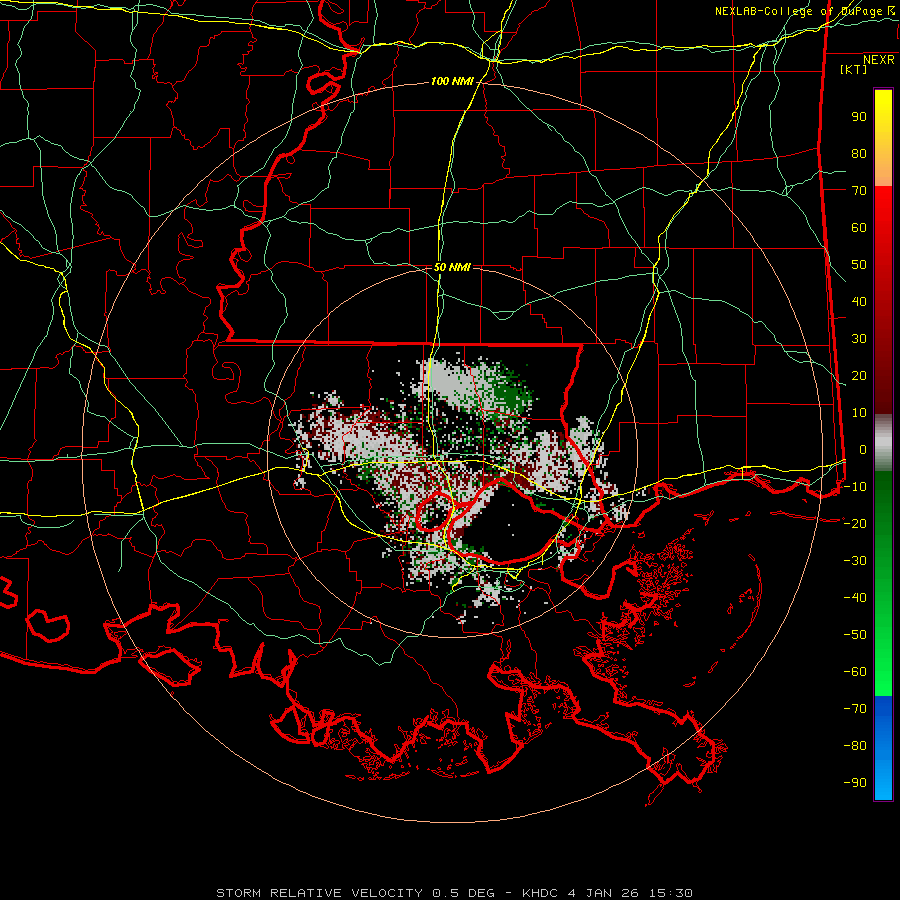900x900 pixels.
Task: Pick the bright green band near -60
Action: [x=883, y=674]
